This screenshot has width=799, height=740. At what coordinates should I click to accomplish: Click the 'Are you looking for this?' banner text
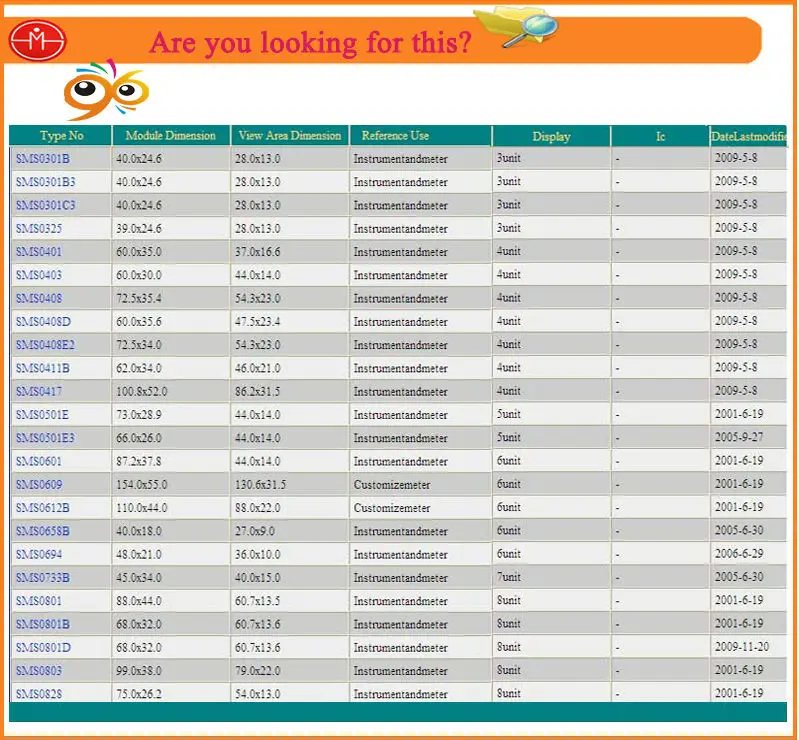tap(310, 43)
